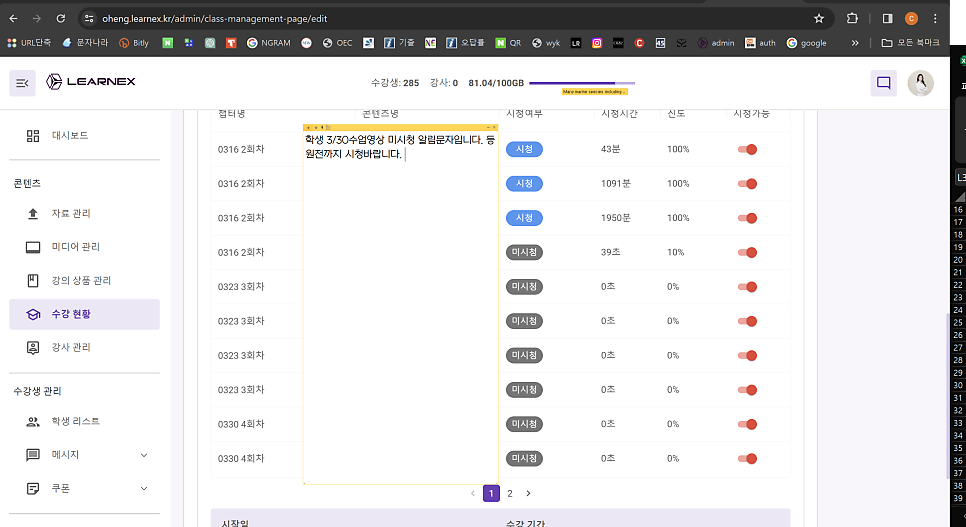
Task: Click the 1950분 viewing time cell
Action: (x=616, y=218)
